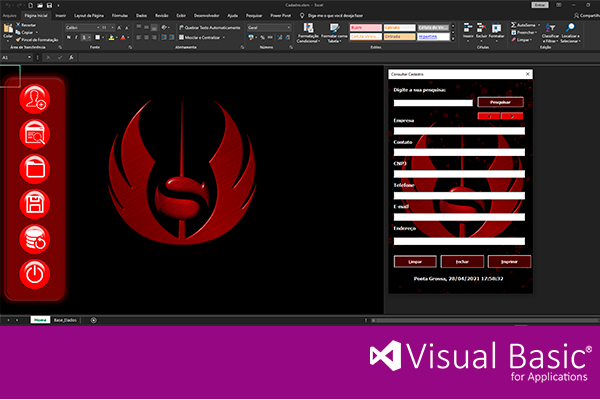Click the Excluir cells icon
Viewport: 600px width, 400px height.
tap(481, 28)
